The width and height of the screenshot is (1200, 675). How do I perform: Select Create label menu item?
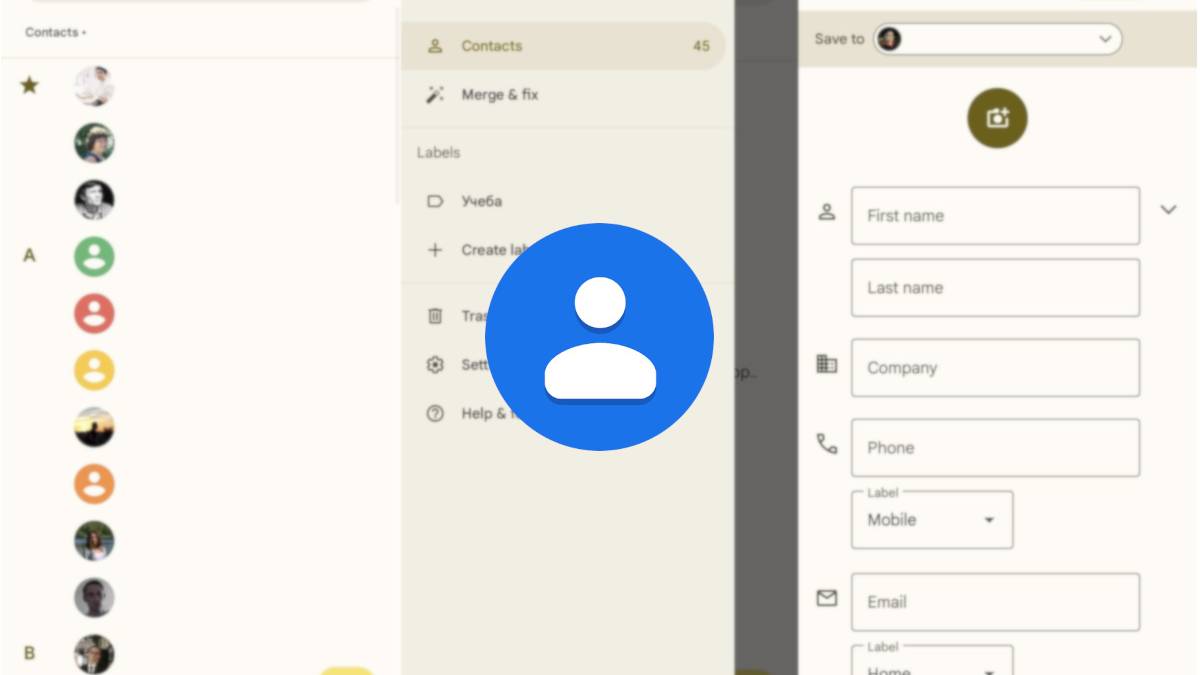(564, 250)
